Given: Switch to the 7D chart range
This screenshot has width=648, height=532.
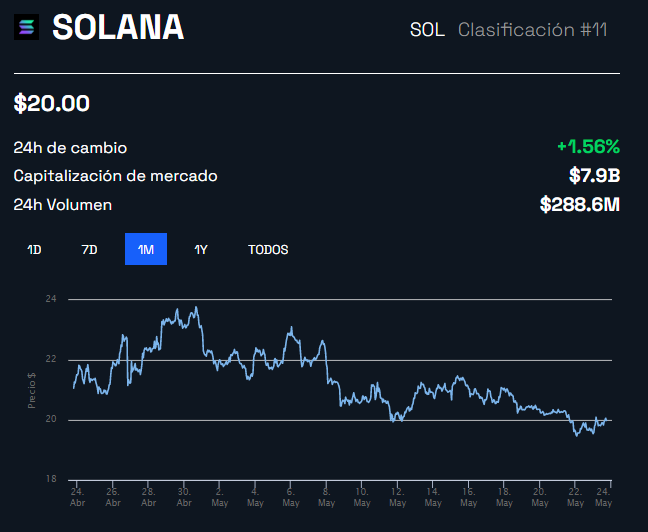Looking at the screenshot, I should point(89,249).
